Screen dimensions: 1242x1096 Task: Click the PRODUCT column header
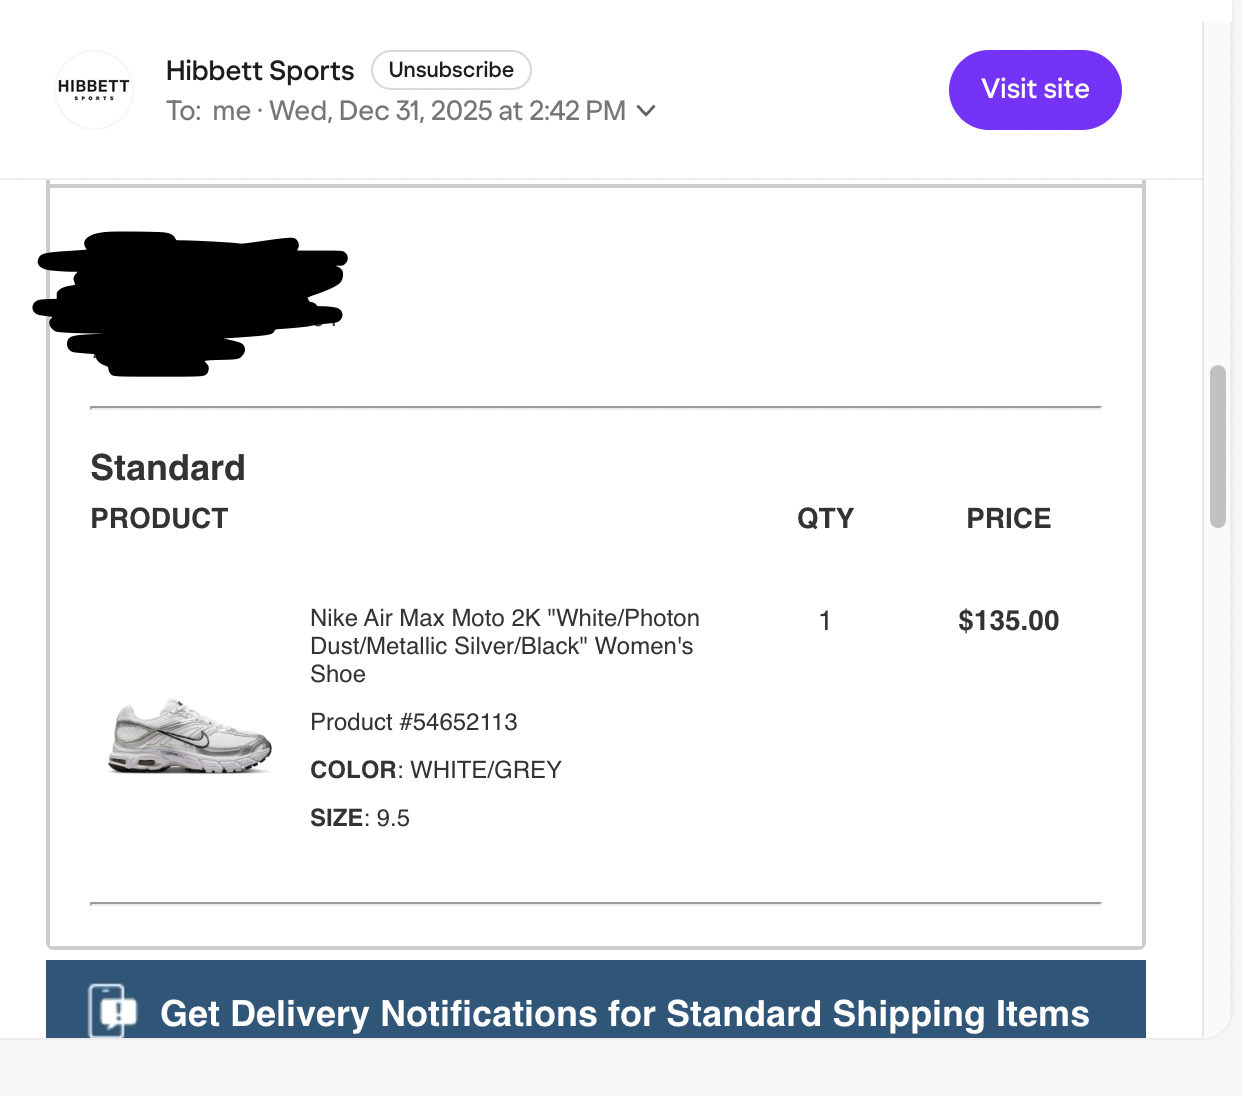(160, 518)
